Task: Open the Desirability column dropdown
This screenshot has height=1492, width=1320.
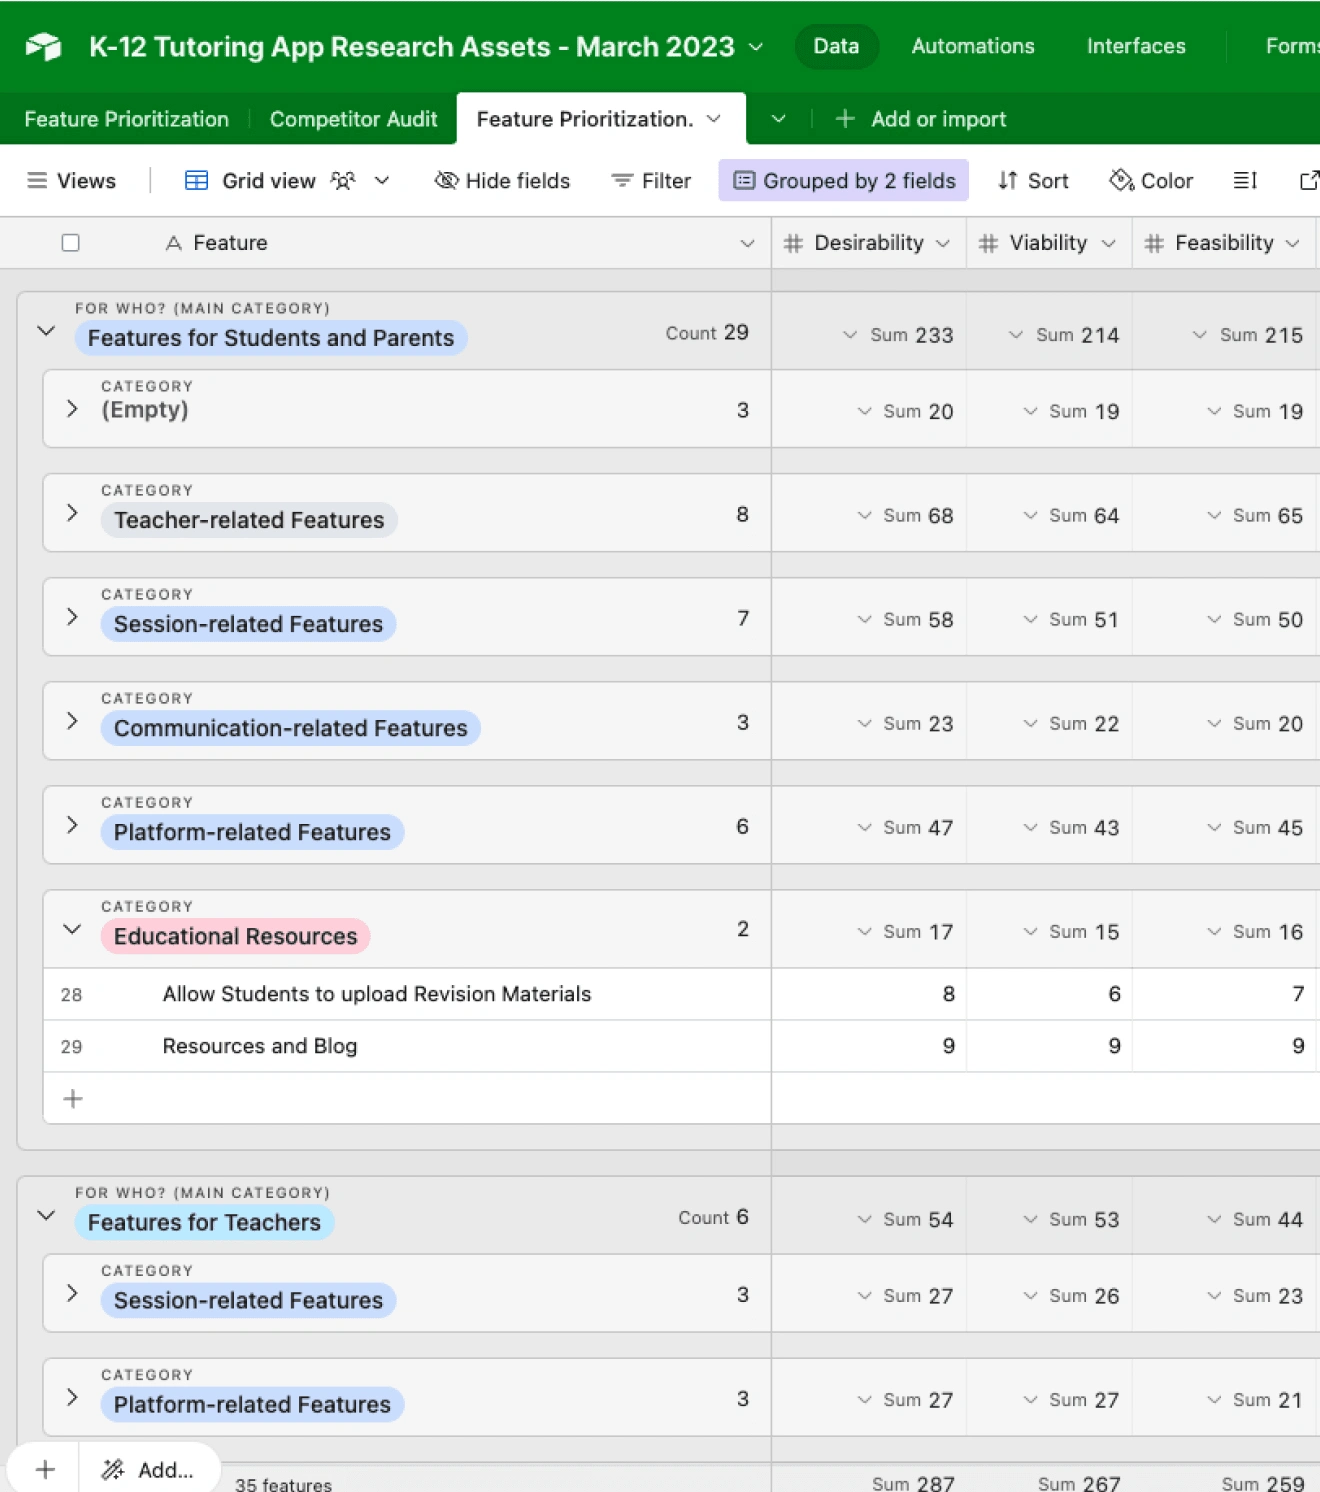Action: point(943,243)
